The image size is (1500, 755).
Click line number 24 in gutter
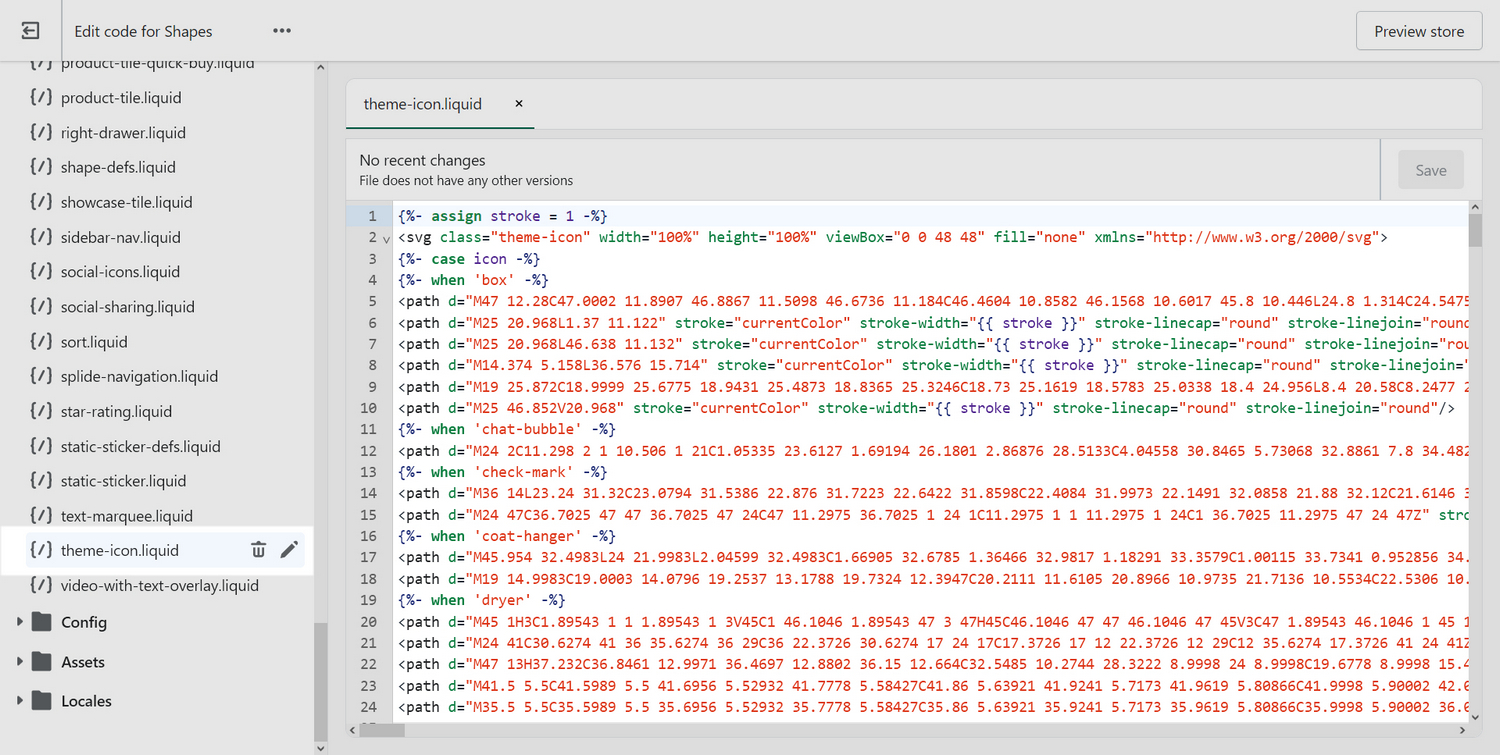[x=368, y=707]
